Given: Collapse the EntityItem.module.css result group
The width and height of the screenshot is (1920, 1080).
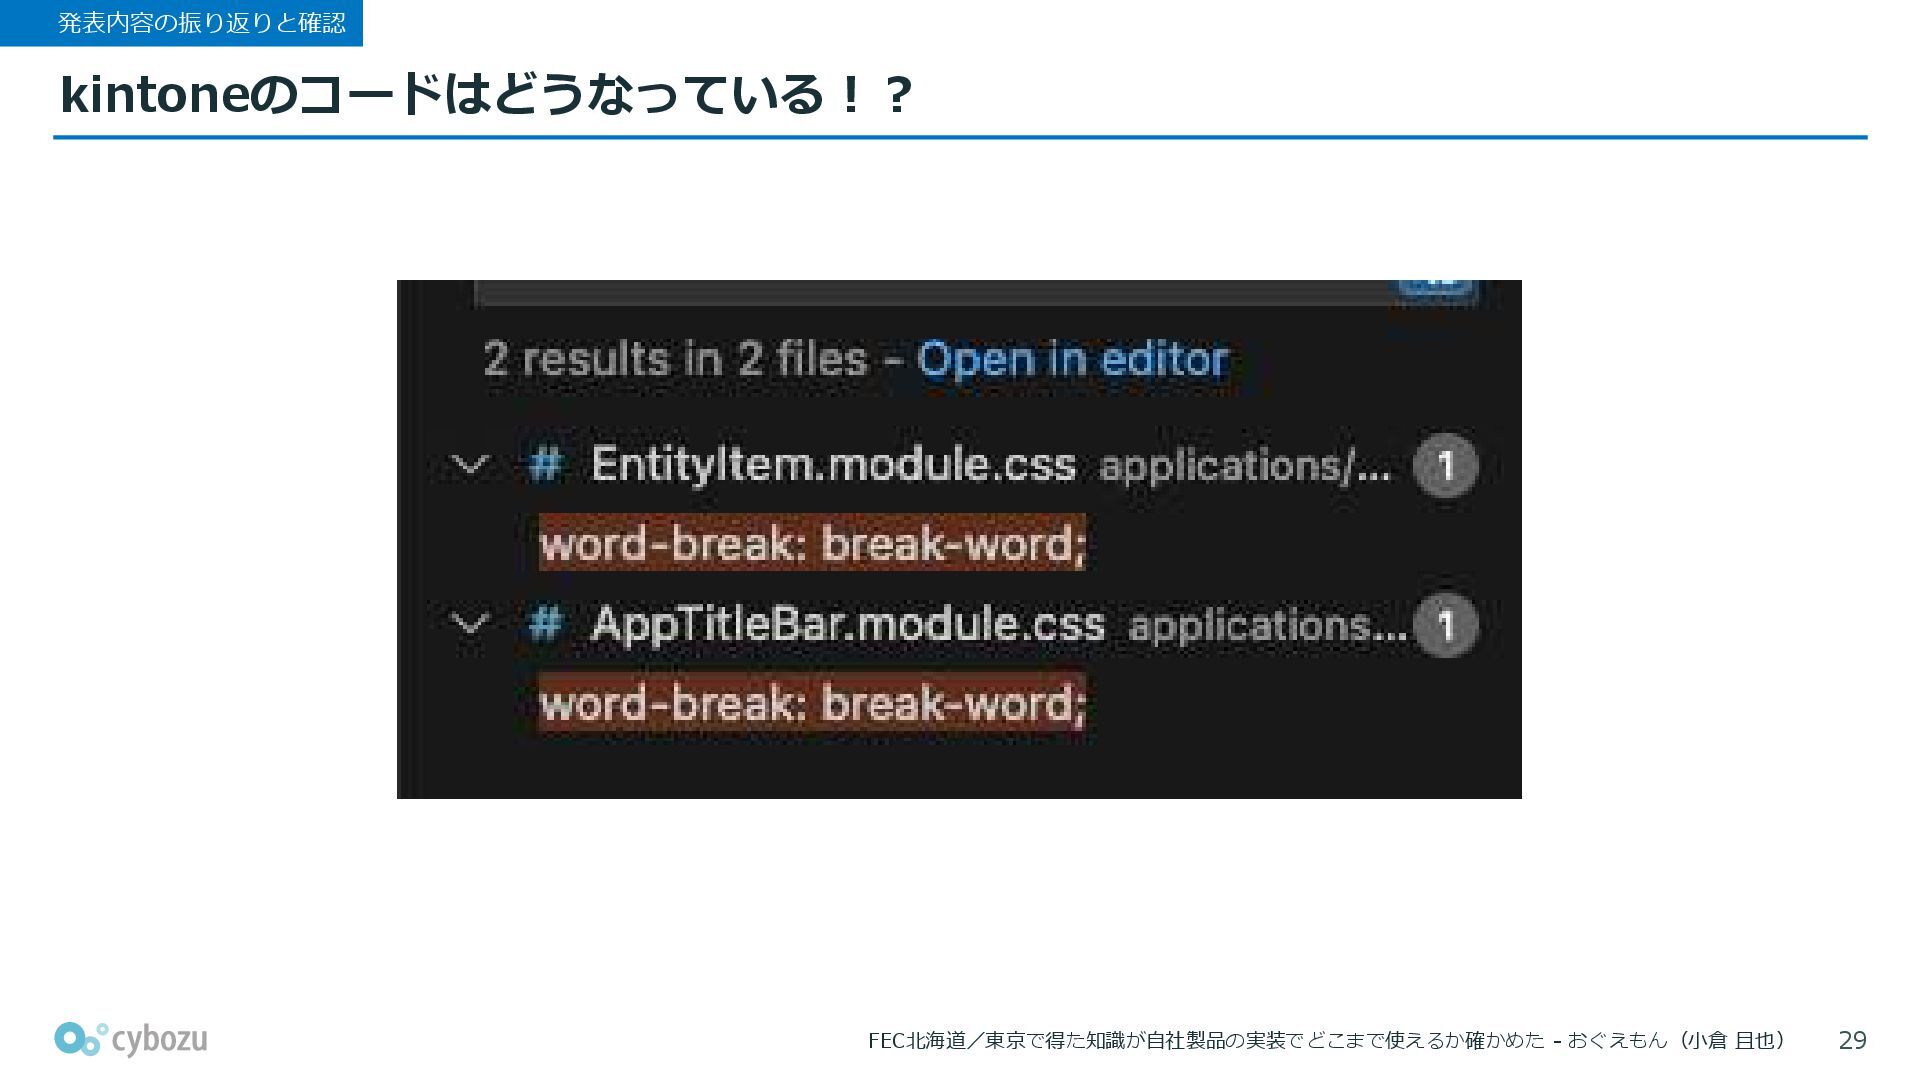Looking at the screenshot, I should coord(470,465).
